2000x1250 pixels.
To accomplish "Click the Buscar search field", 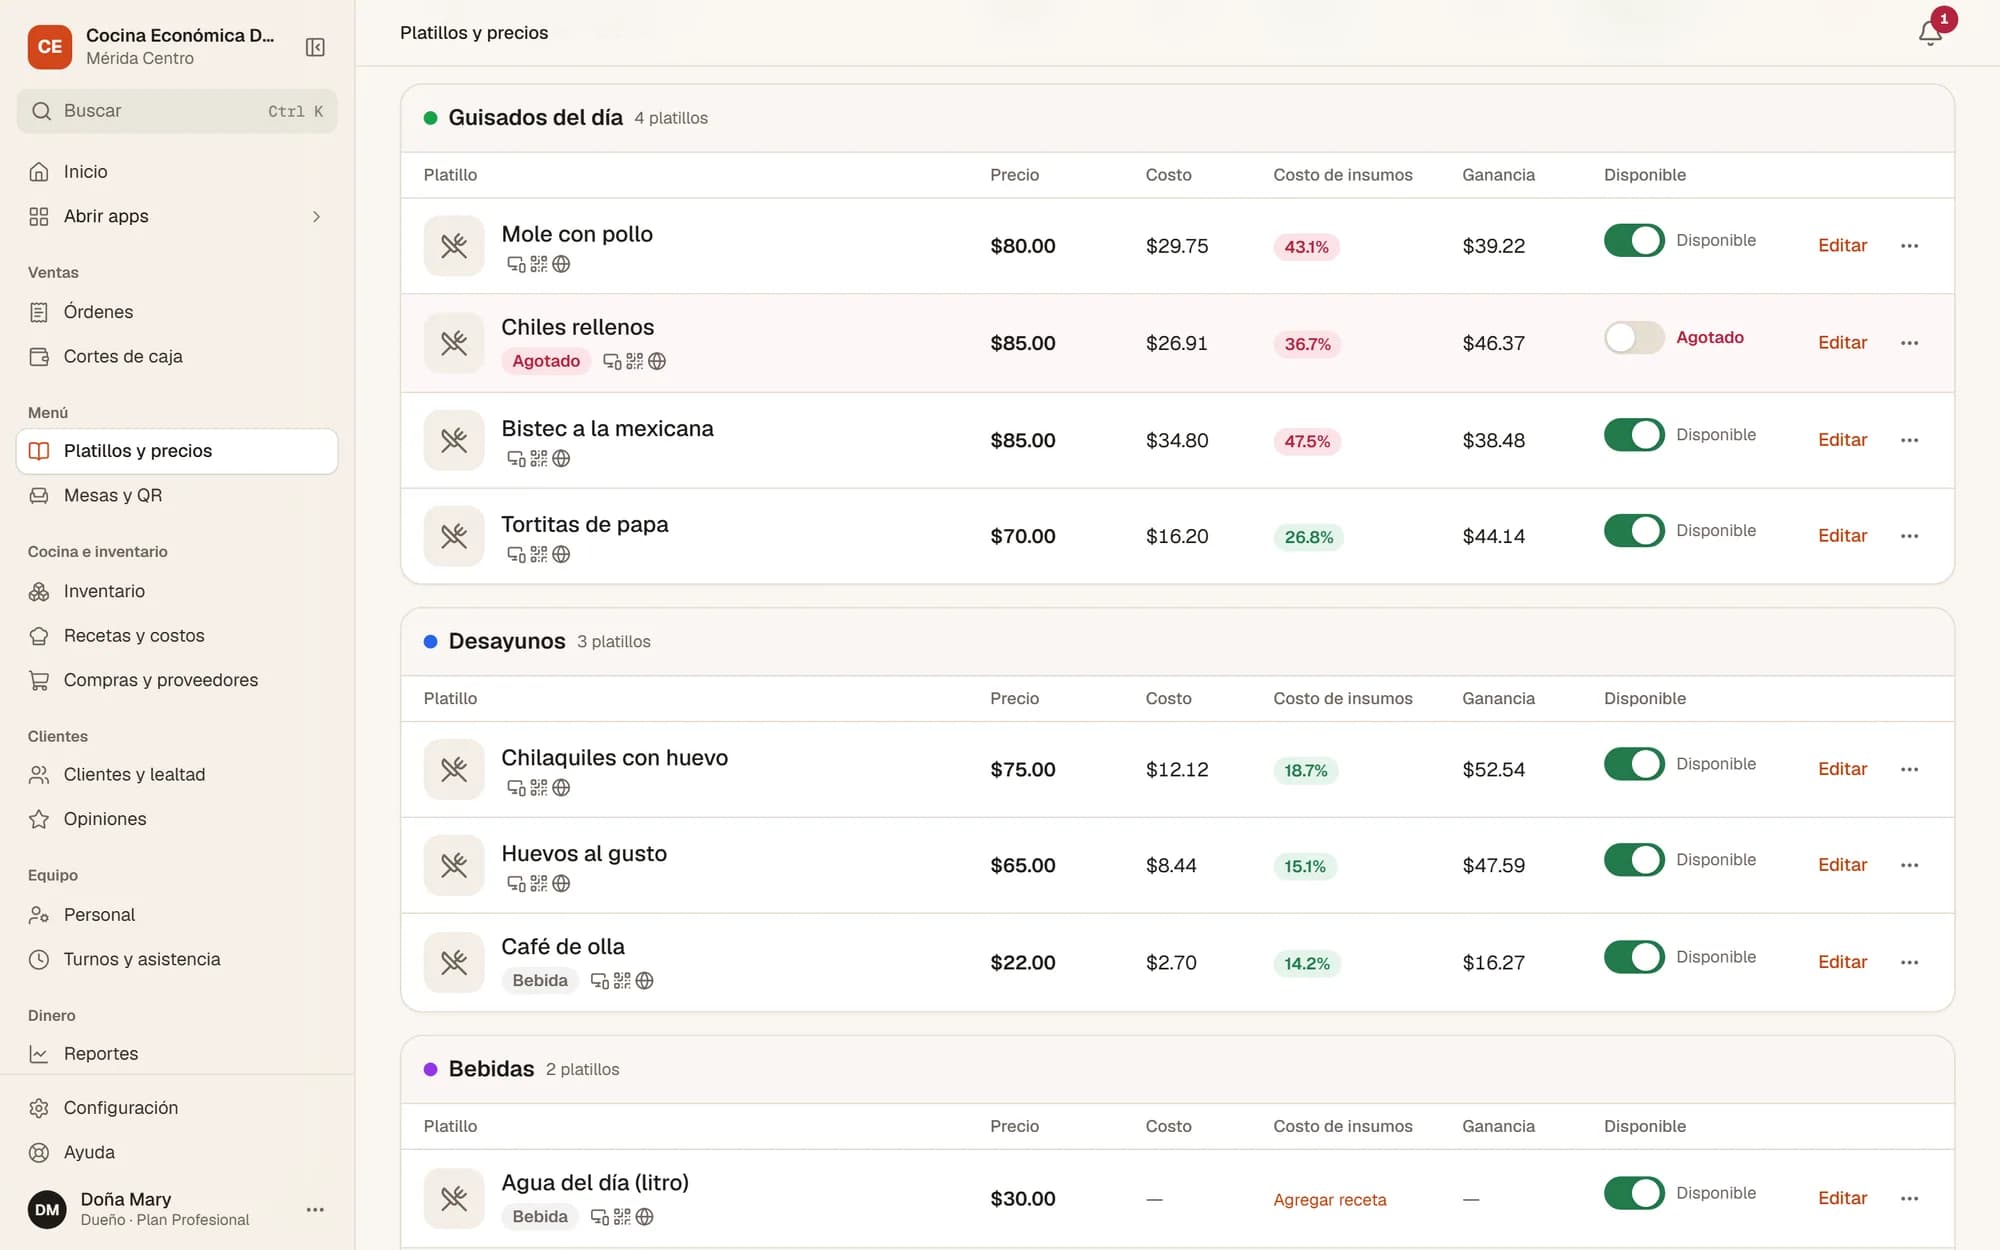I will [x=177, y=111].
